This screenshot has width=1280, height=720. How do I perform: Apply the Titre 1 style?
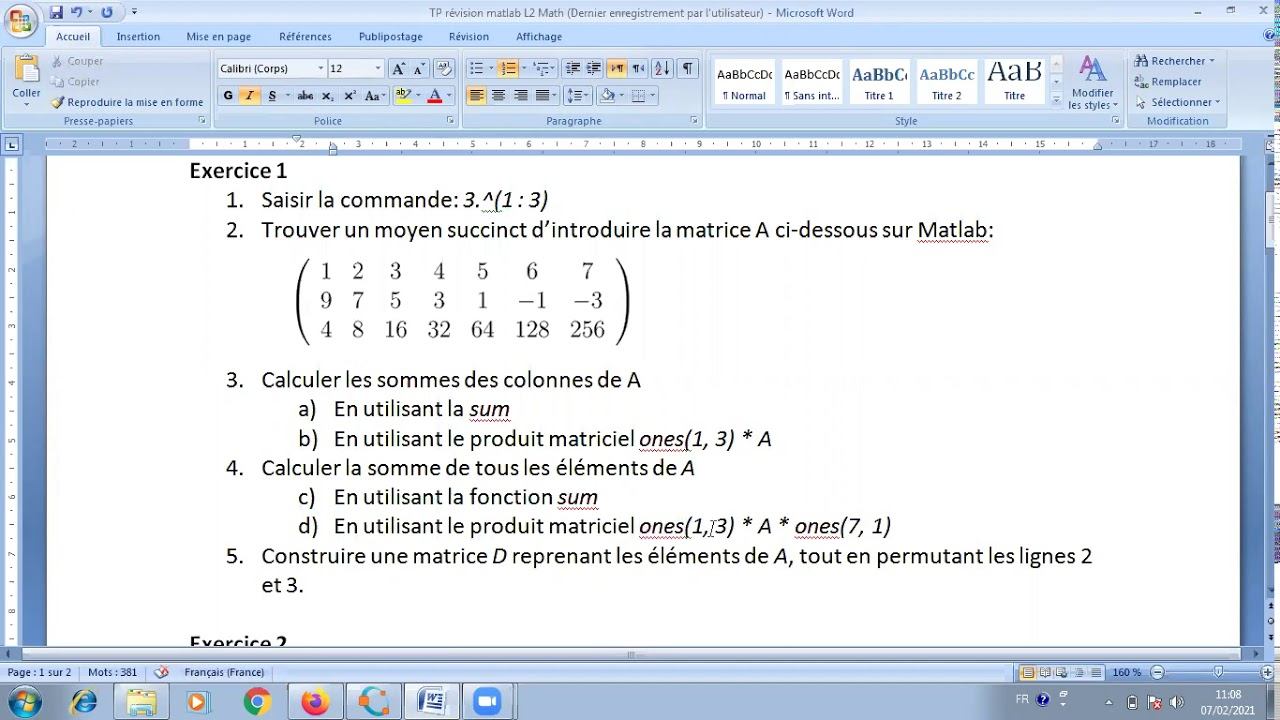tap(879, 83)
